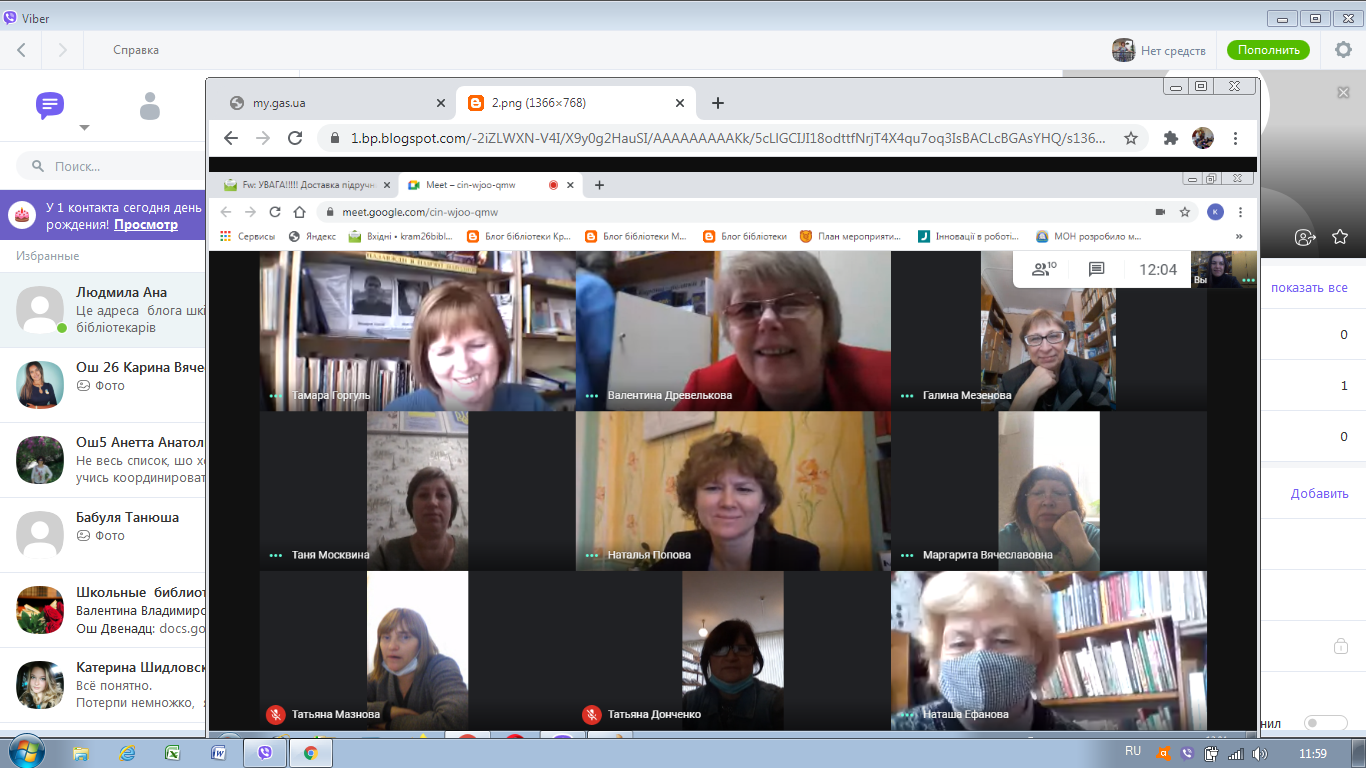Add contact to favorites with star icon

pyautogui.click(x=1340, y=237)
